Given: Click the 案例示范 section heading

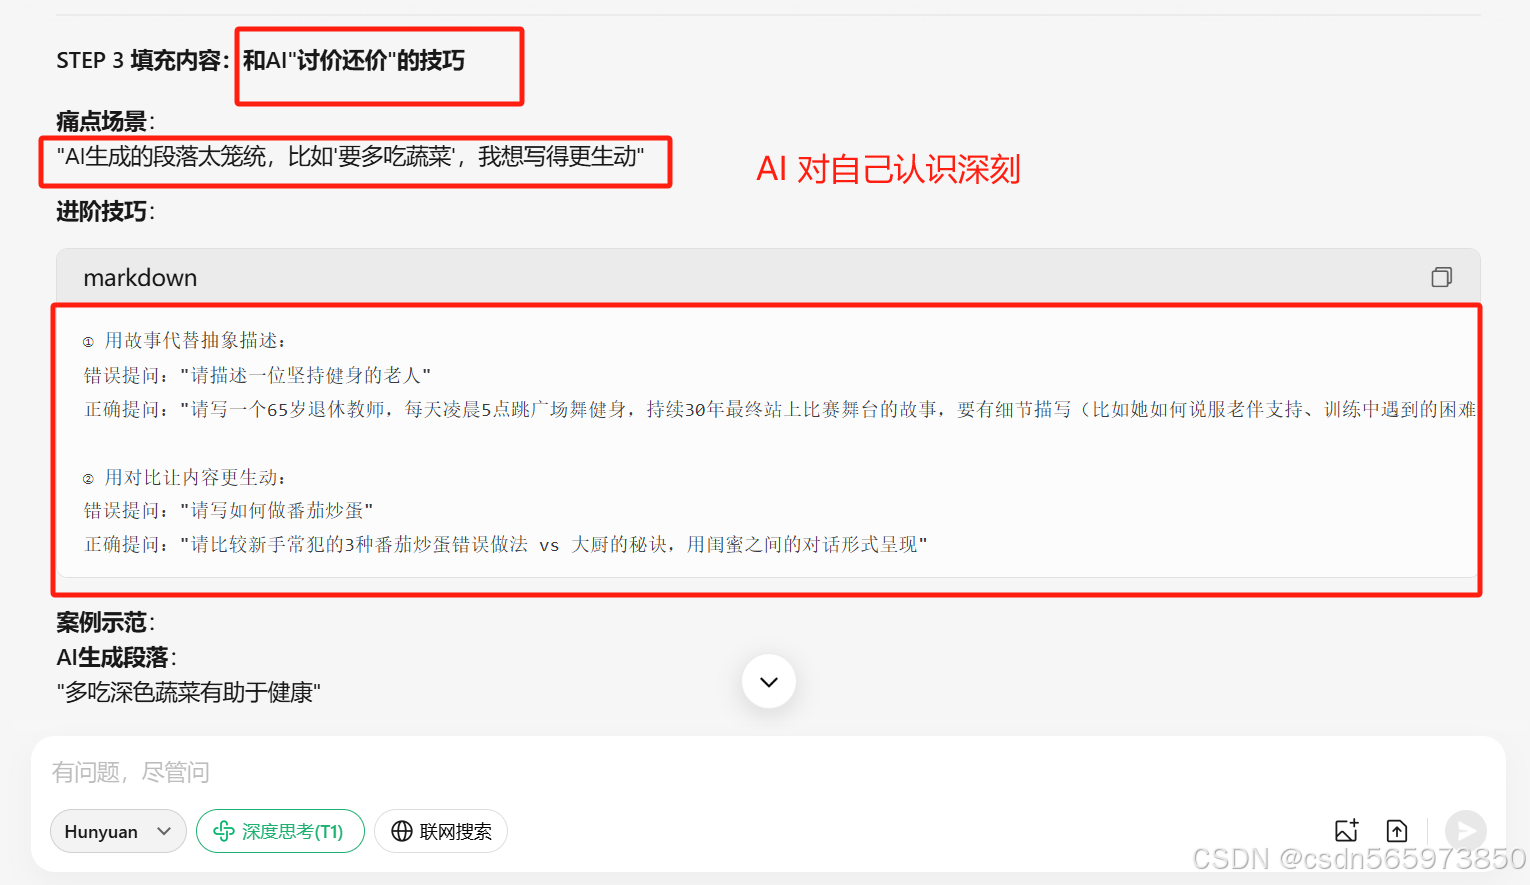Looking at the screenshot, I should pos(105,622).
